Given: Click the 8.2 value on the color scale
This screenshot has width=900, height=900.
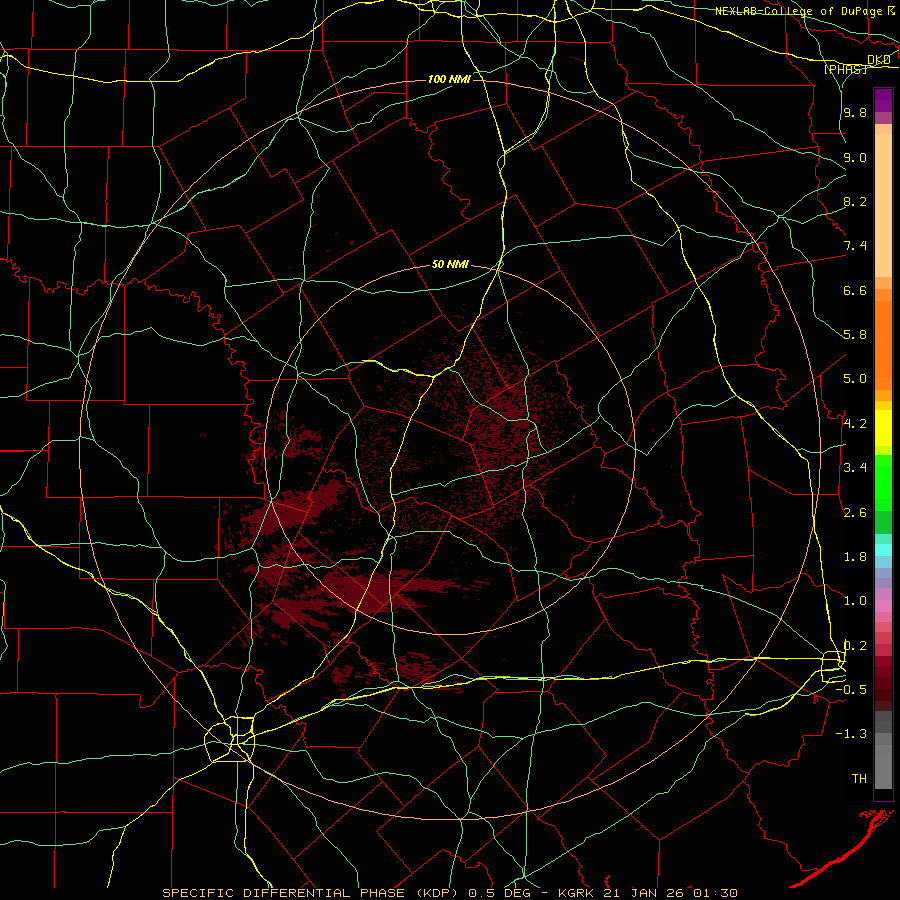Looking at the screenshot, I should point(855,201).
